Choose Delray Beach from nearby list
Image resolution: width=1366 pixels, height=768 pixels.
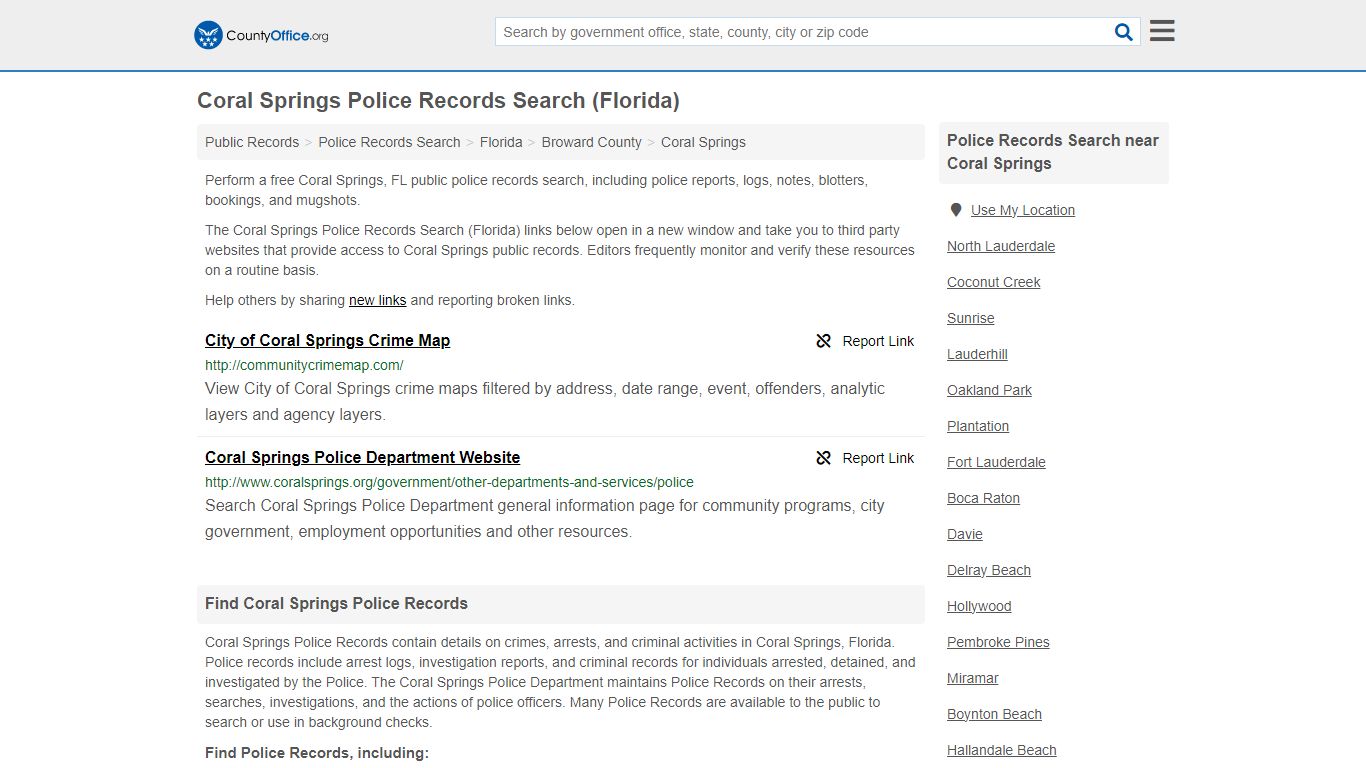(x=989, y=570)
